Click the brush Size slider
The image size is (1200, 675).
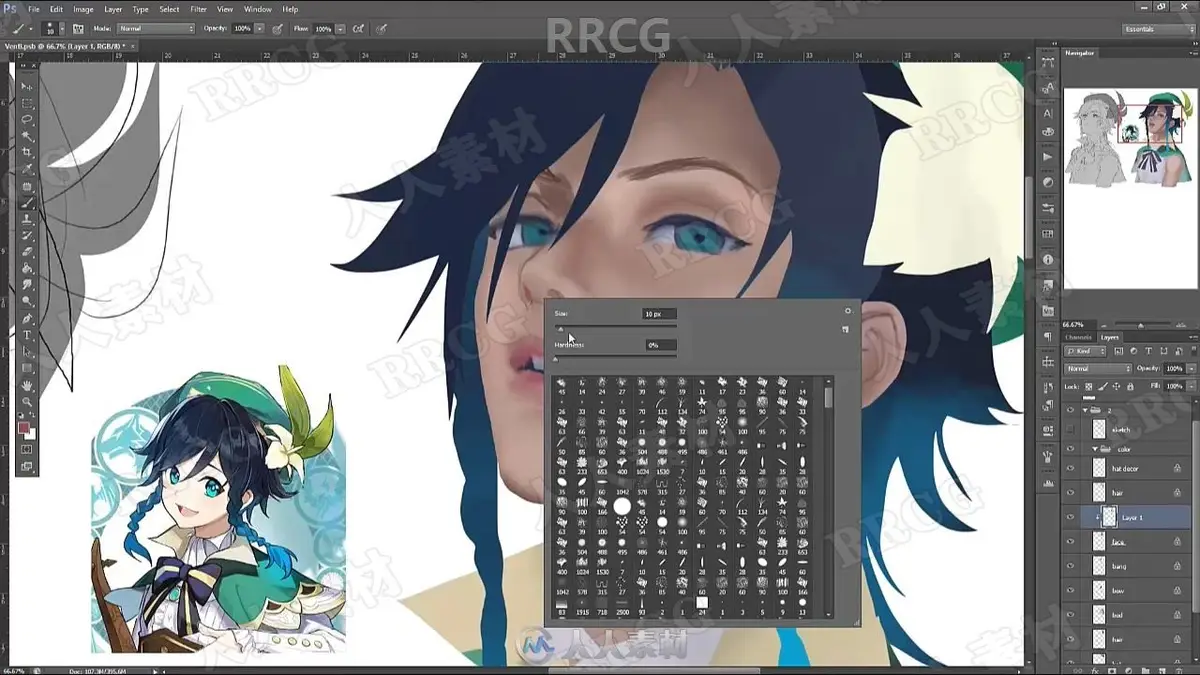point(615,327)
